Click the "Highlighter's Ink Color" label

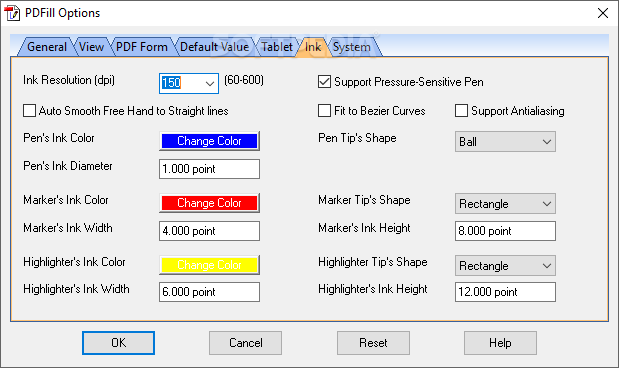(74, 262)
